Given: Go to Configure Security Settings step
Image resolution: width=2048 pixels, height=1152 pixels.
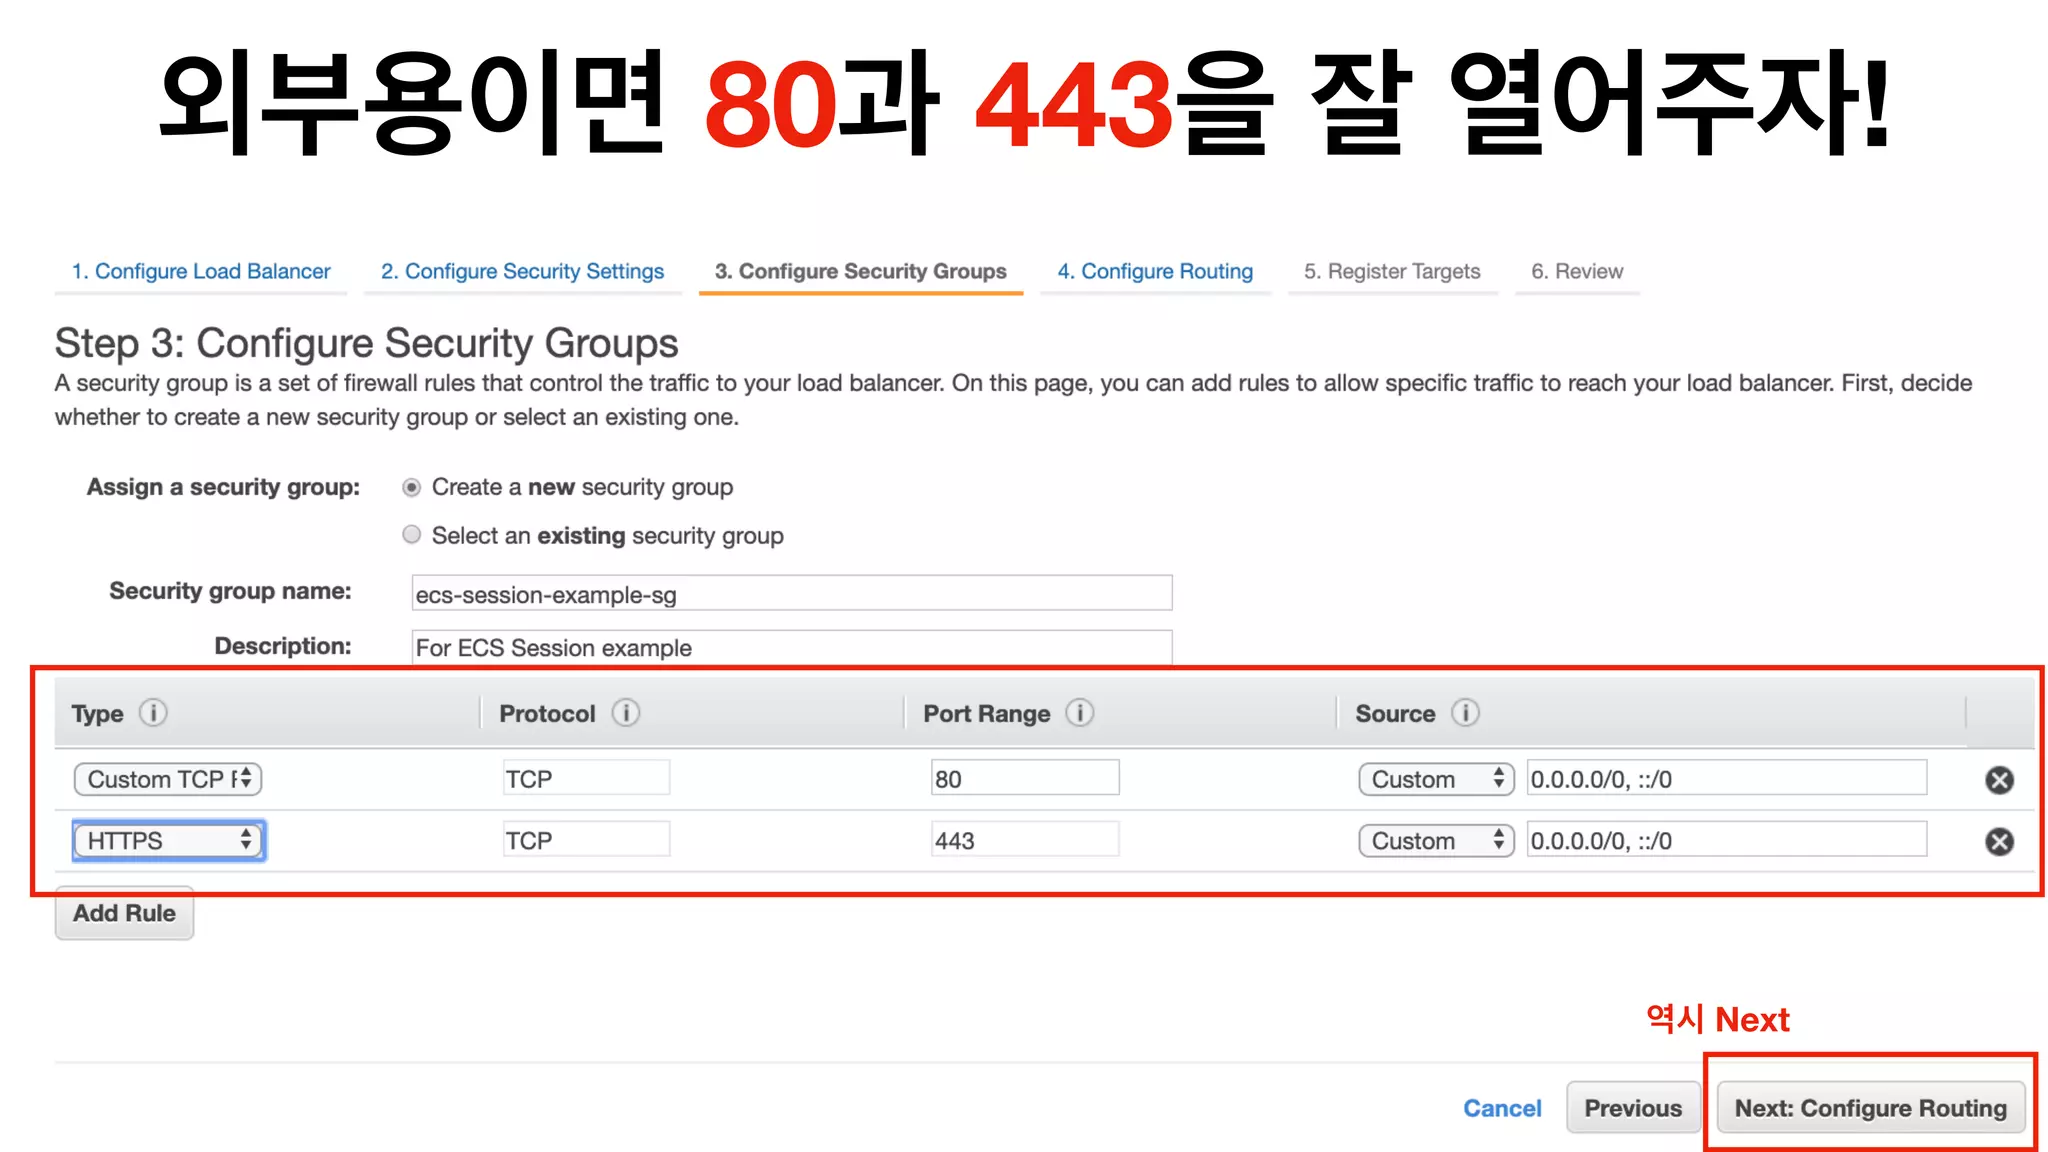Looking at the screenshot, I should click(522, 272).
